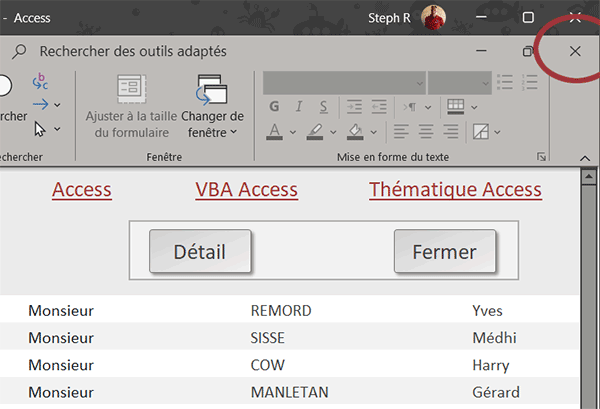
Task: Click the Rechercher des outils adaptés search box
Action: click(133, 51)
